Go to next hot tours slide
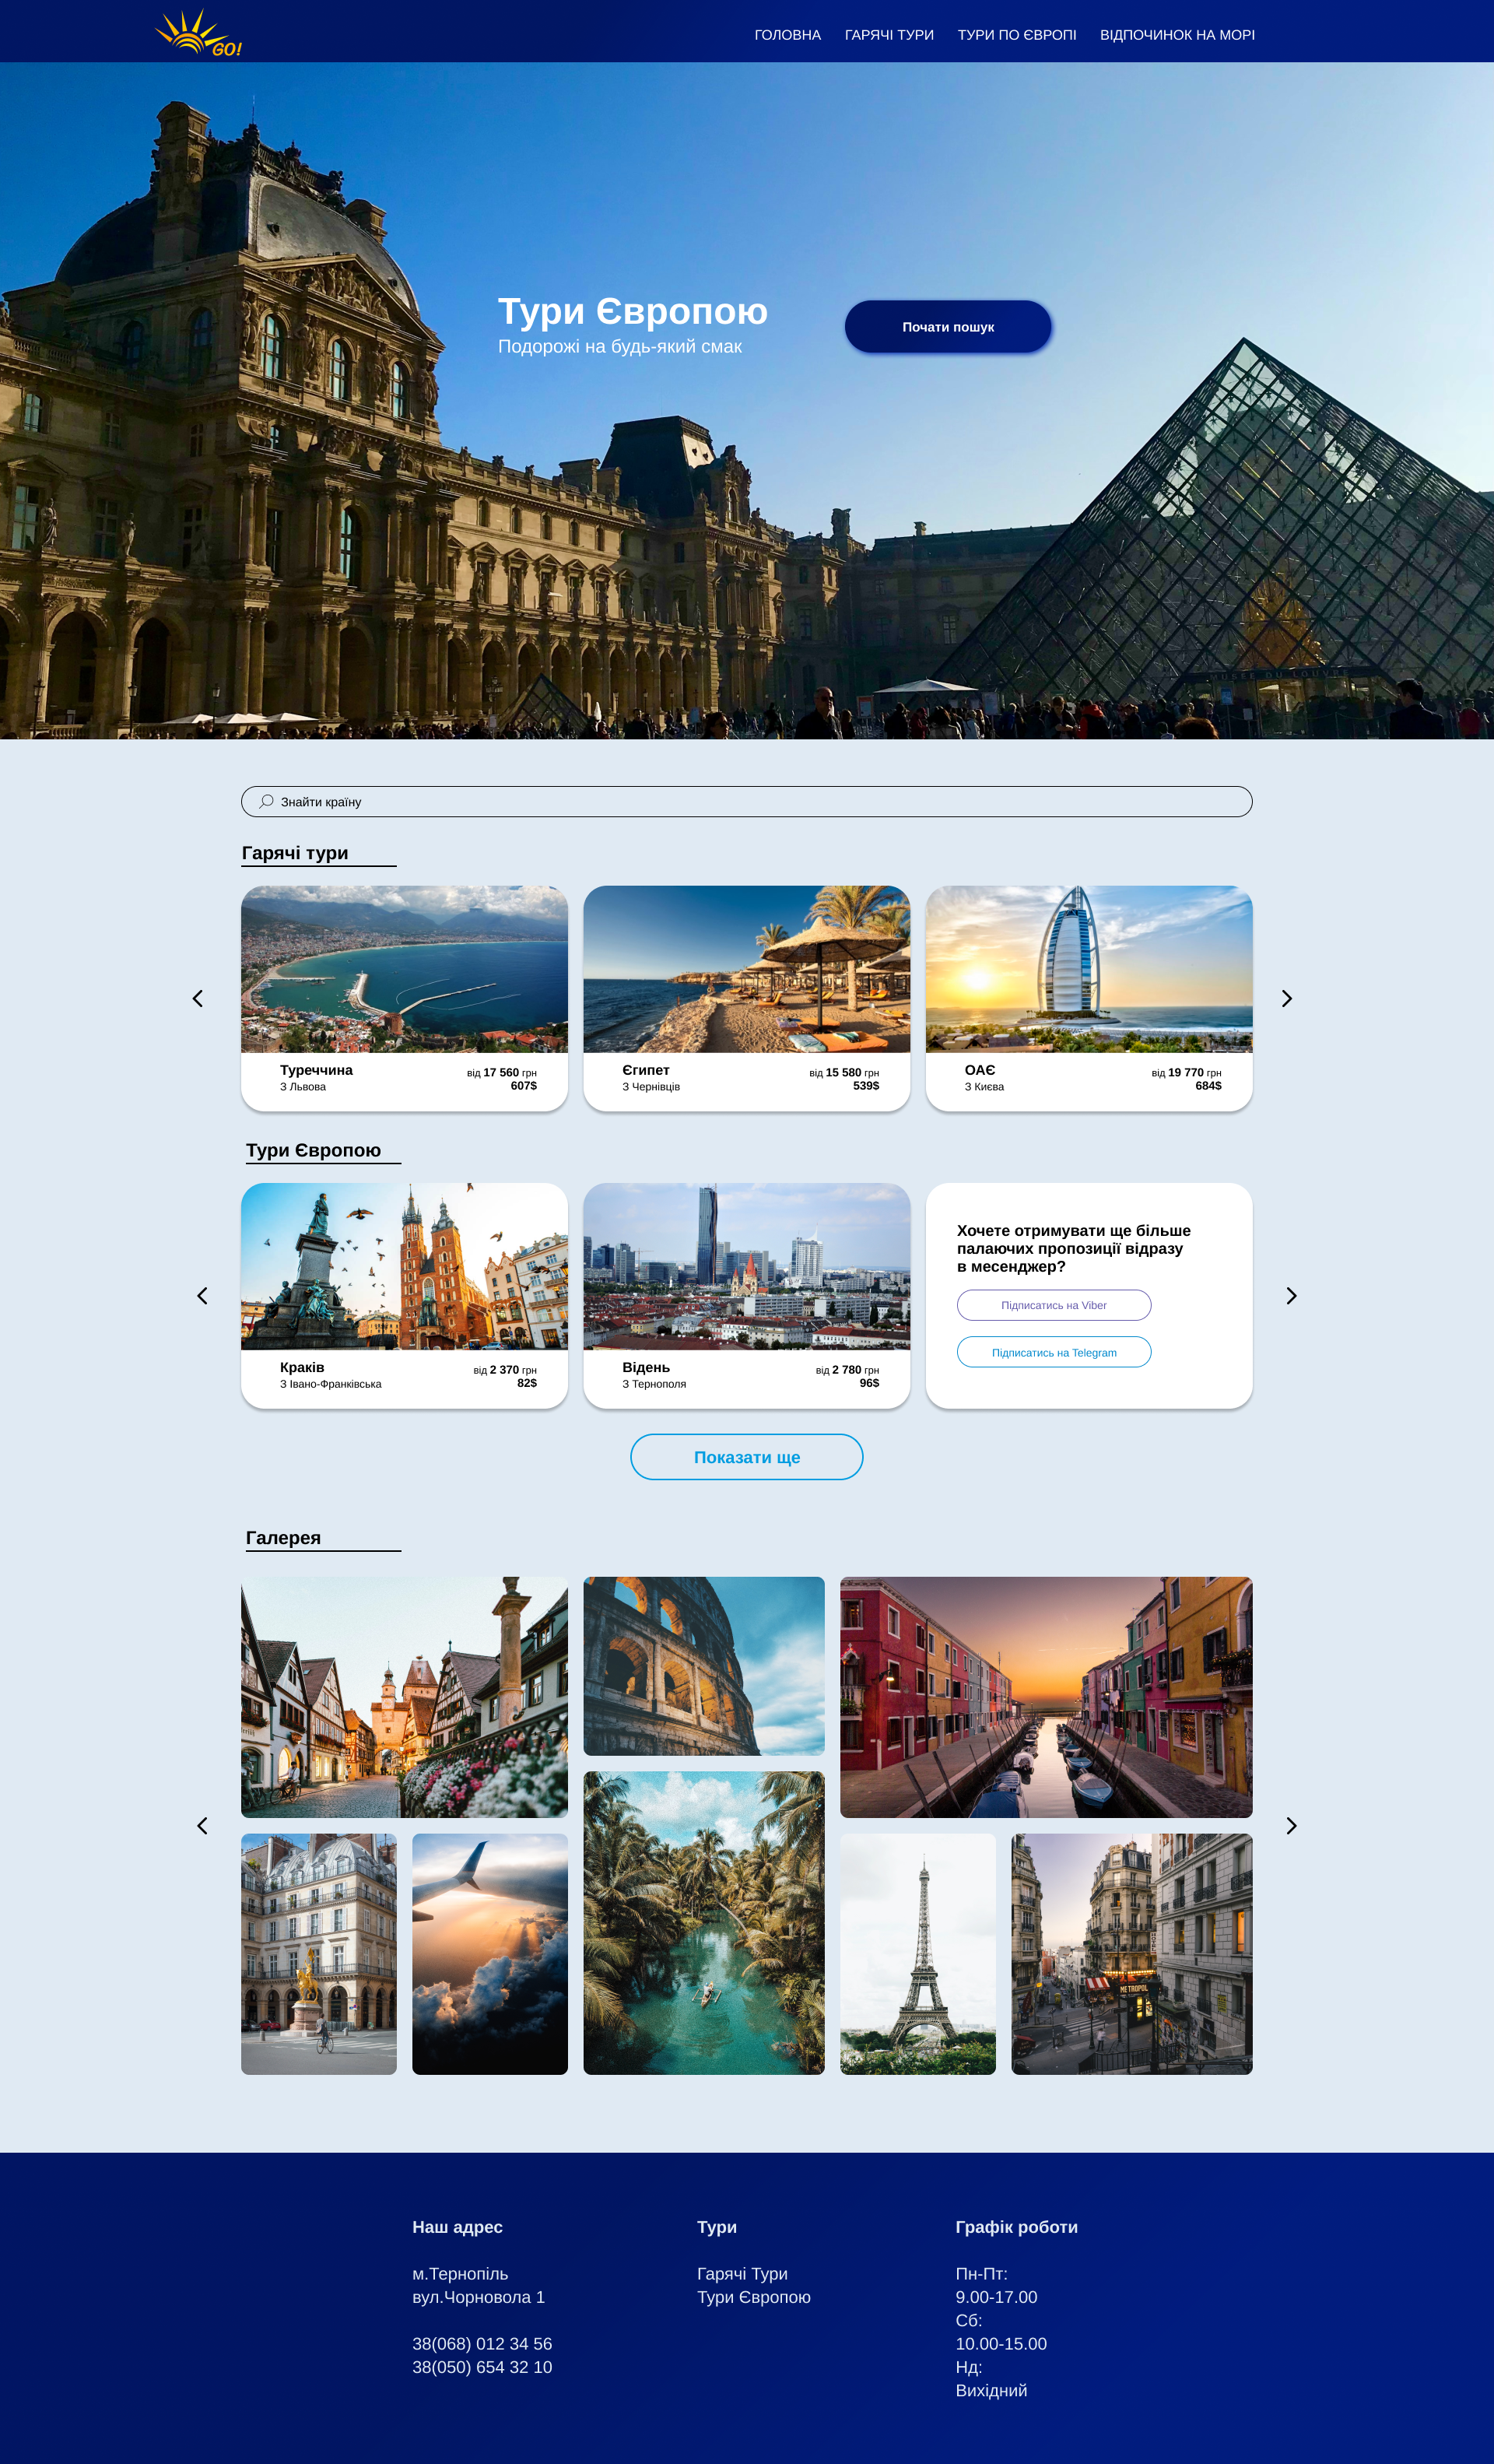This screenshot has height=2464, width=1494. 1287,998
